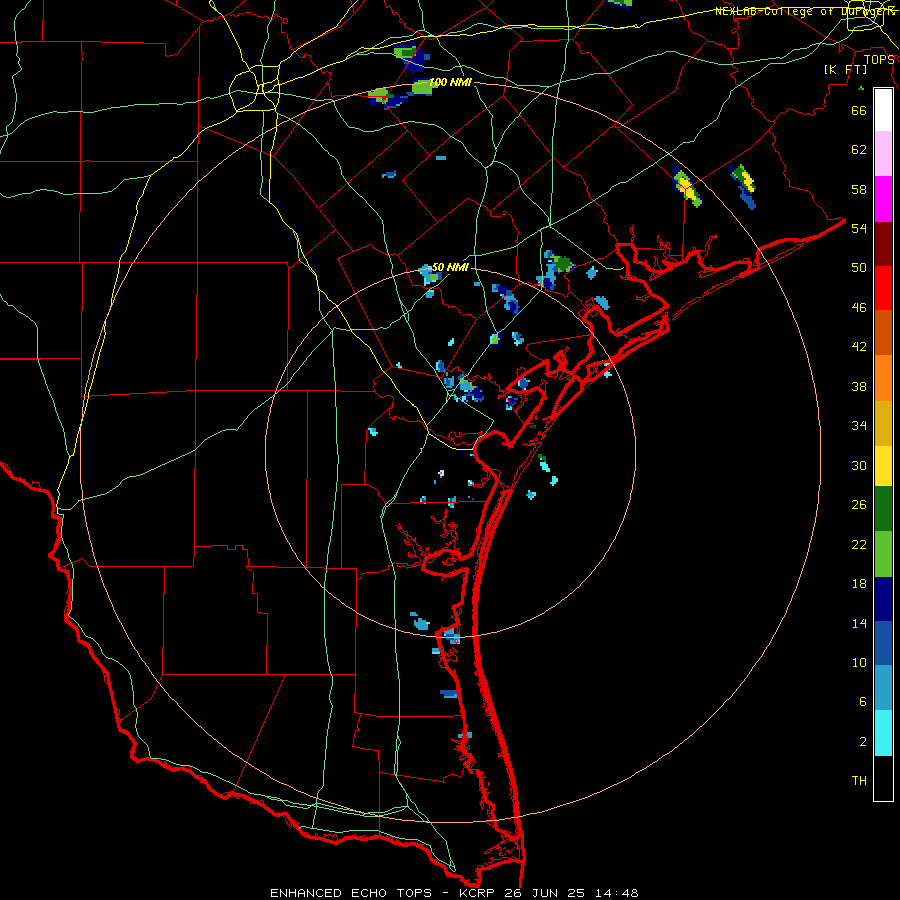Choose the cyan legend swatch
Image resolution: width=900 pixels, height=900 pixels.
[883, 733]
